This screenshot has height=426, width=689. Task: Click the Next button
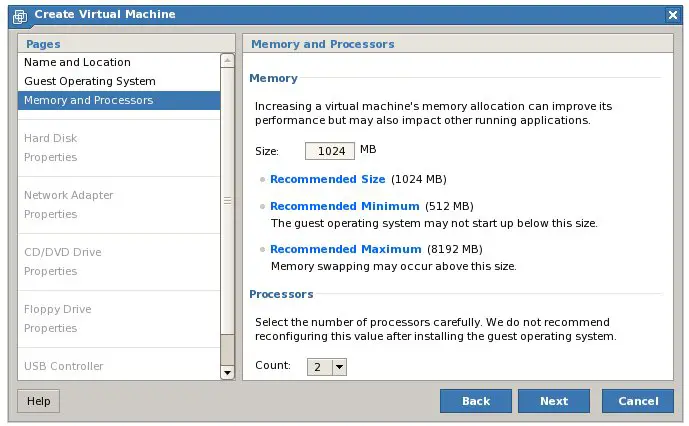point(554,401)
